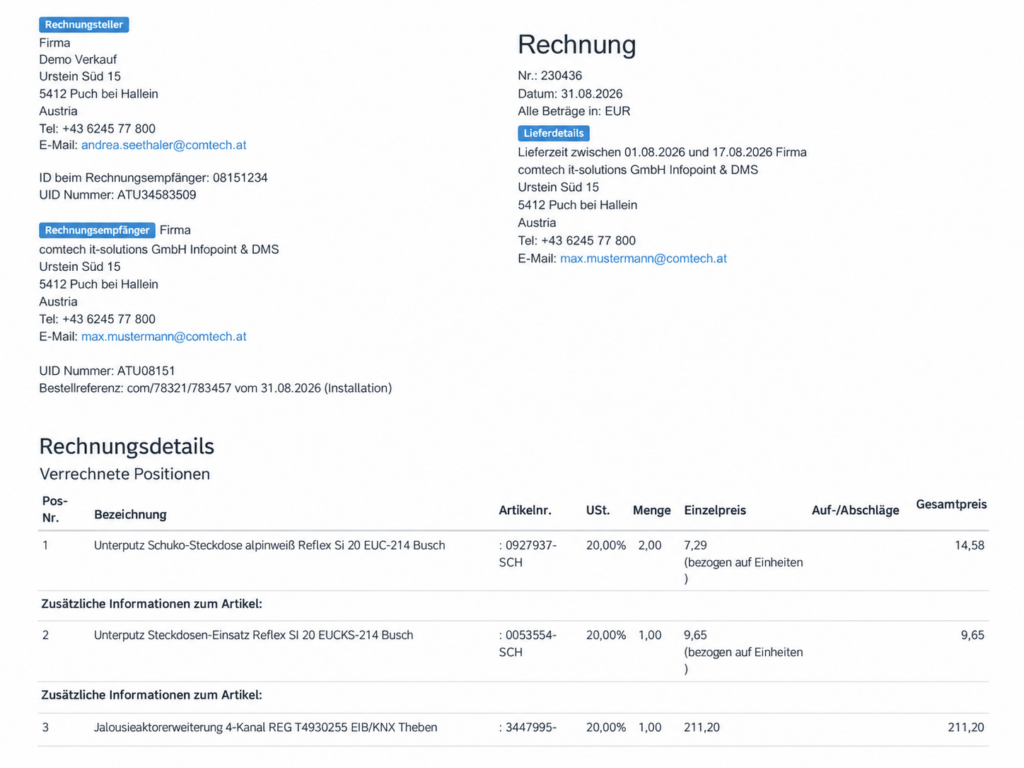Click the UID Nummer ATU34583509 text

[x=118, y=195]
